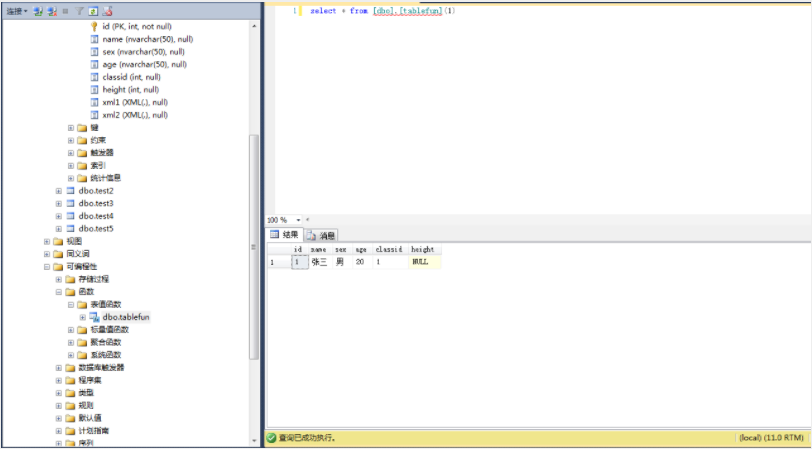The image size is (812, 449).
Task: Click in the SQL query editor line
Action: click(x=383, y=11)
